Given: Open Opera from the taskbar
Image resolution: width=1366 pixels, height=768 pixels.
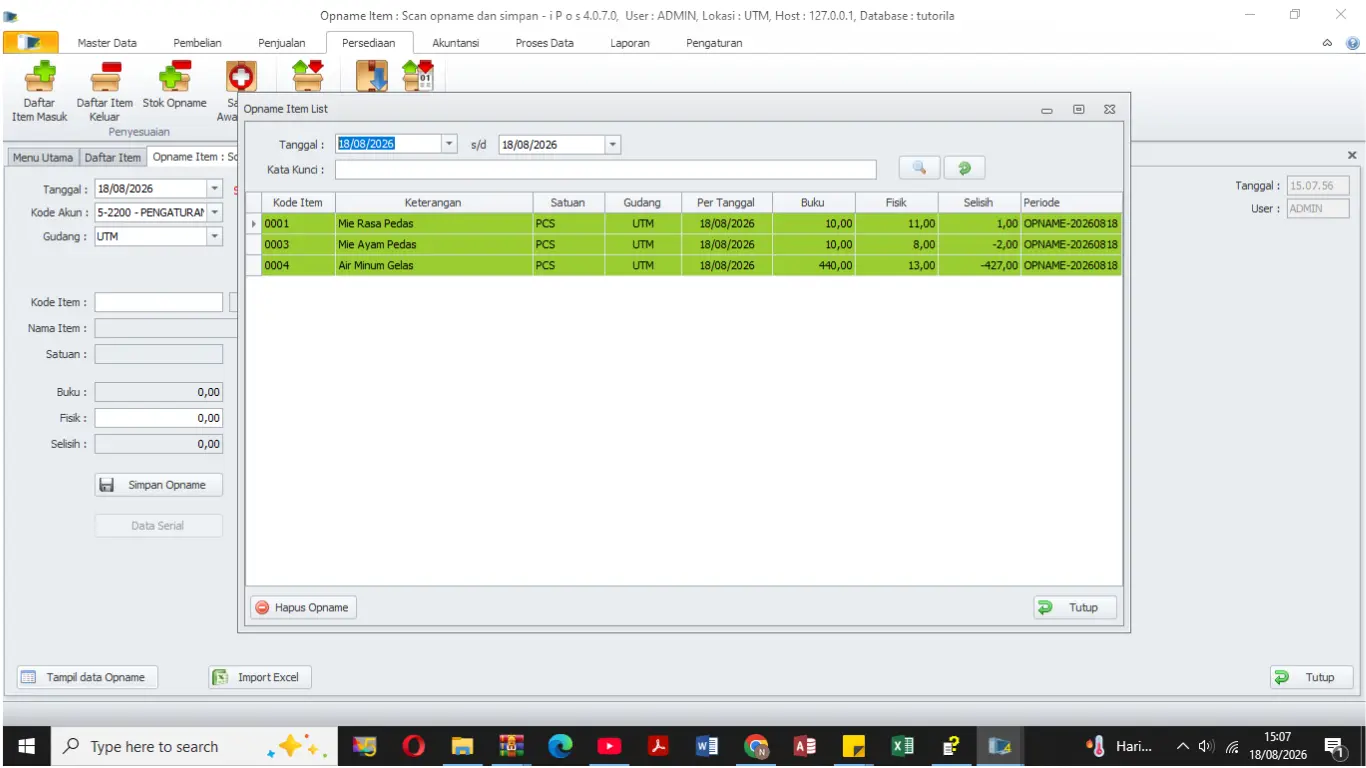Looking at the screenshot, I should (x=413, y=746).
